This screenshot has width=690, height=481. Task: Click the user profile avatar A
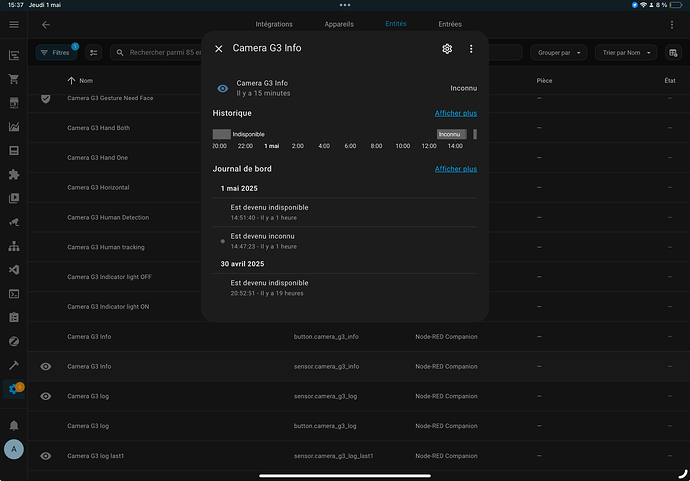tap(14, 449)
